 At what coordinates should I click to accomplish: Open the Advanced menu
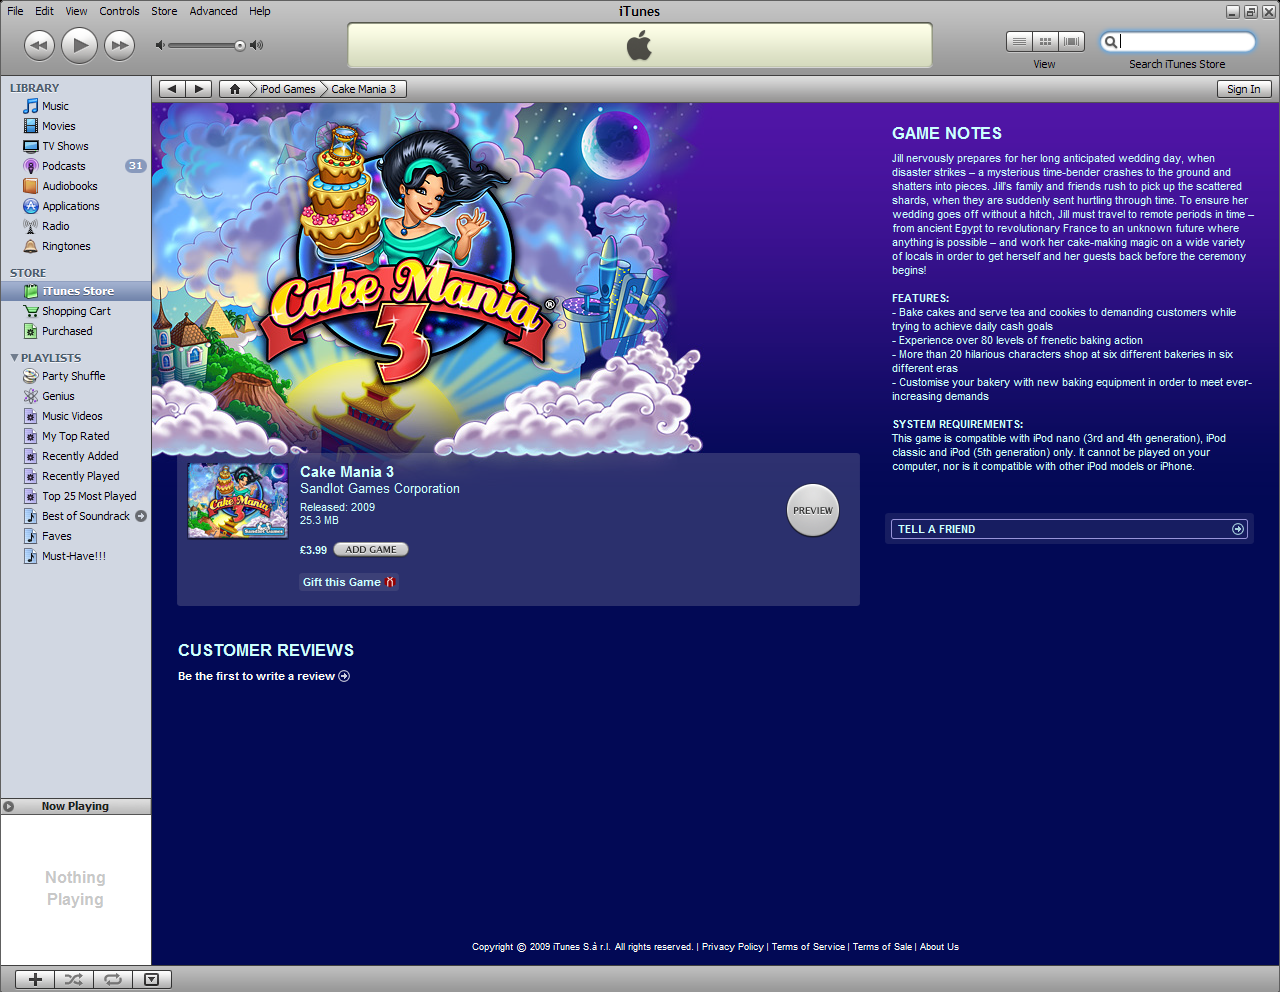tap(213, 11)
